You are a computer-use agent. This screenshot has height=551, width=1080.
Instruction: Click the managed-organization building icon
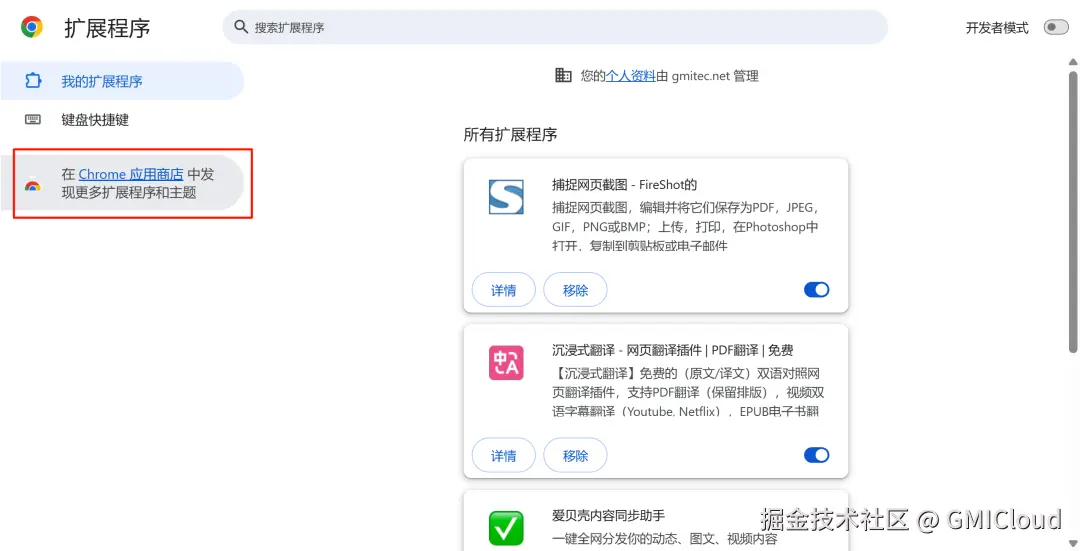pos(563,75)
